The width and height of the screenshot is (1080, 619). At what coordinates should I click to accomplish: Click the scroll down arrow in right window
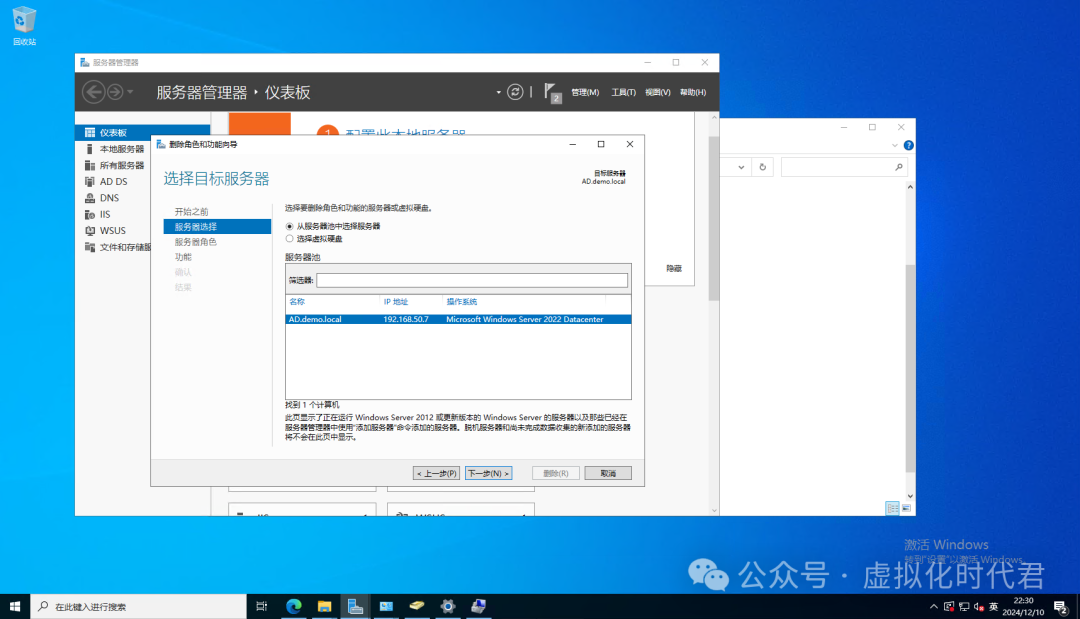(910, 496)
